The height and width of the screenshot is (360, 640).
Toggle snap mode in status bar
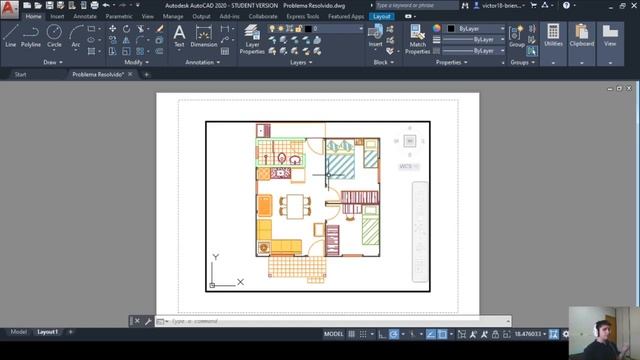coord(363,334)
